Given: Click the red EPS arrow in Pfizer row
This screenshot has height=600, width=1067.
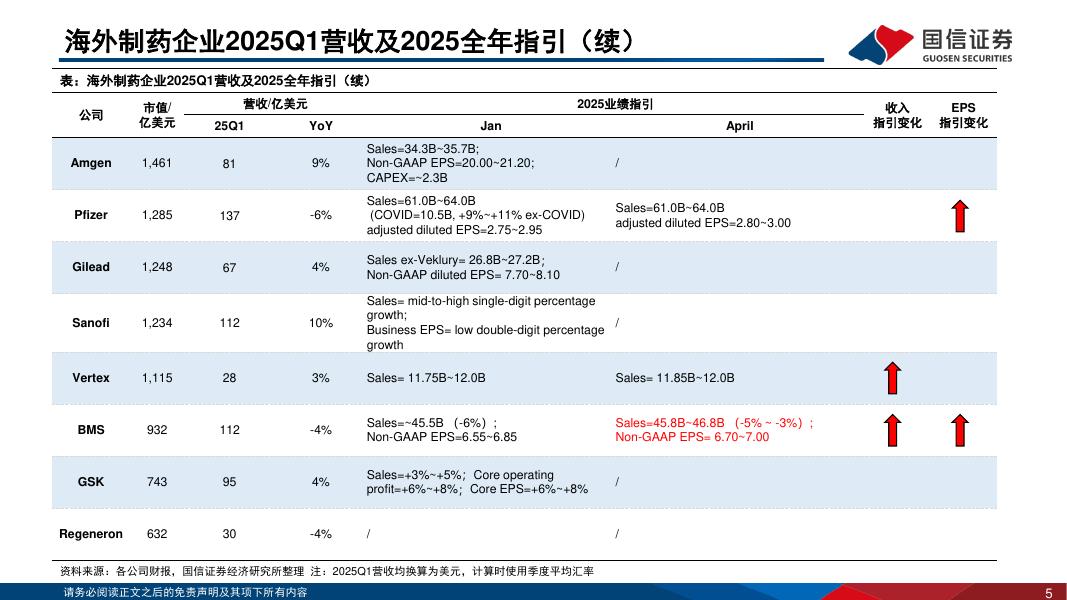Looking at the screenshot, I should pyautogui.click(x=960, y=216).
